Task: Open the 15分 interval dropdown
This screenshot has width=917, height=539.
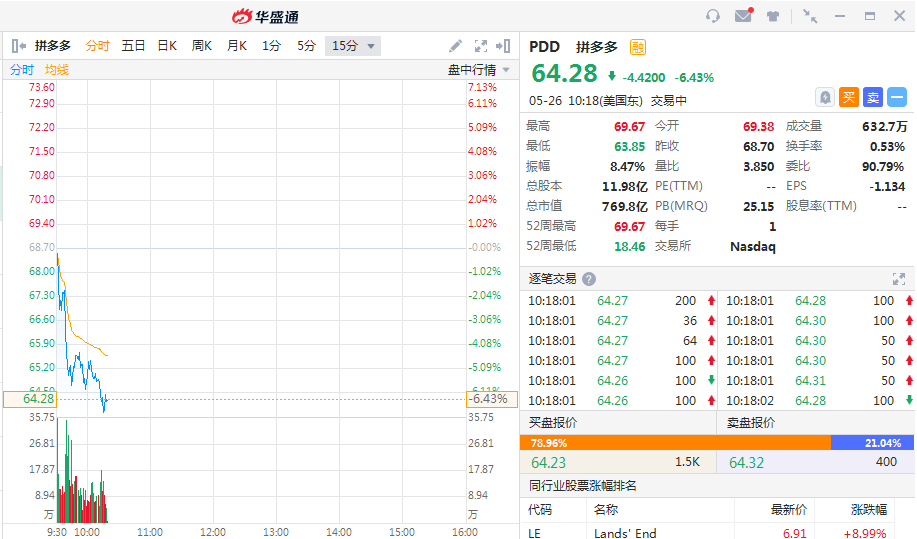Action: pos(354,46)
